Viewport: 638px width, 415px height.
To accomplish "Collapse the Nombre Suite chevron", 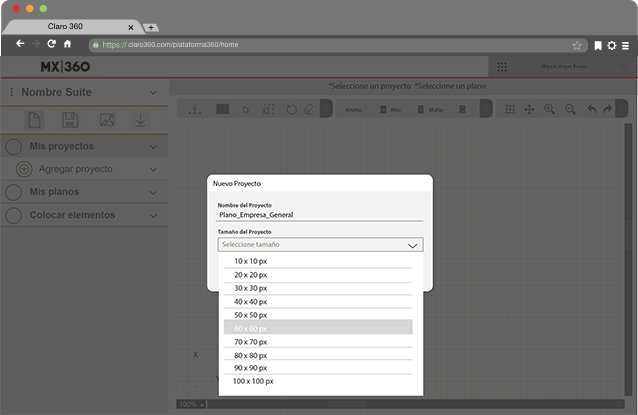I will tap(153, 93).
